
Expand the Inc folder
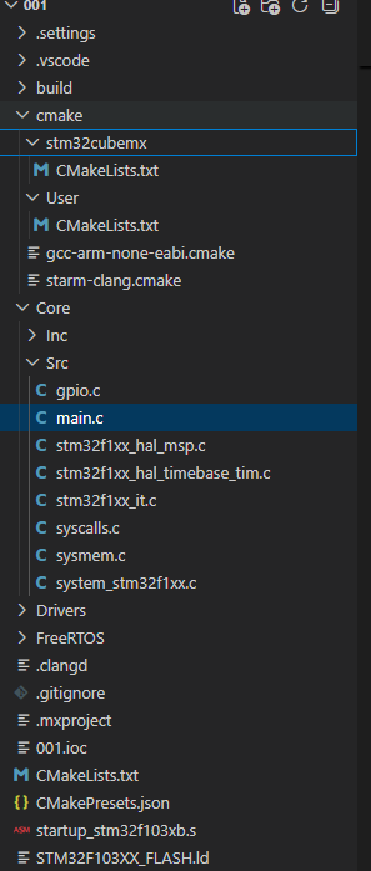pyautogui.click(x=32, y=336)
